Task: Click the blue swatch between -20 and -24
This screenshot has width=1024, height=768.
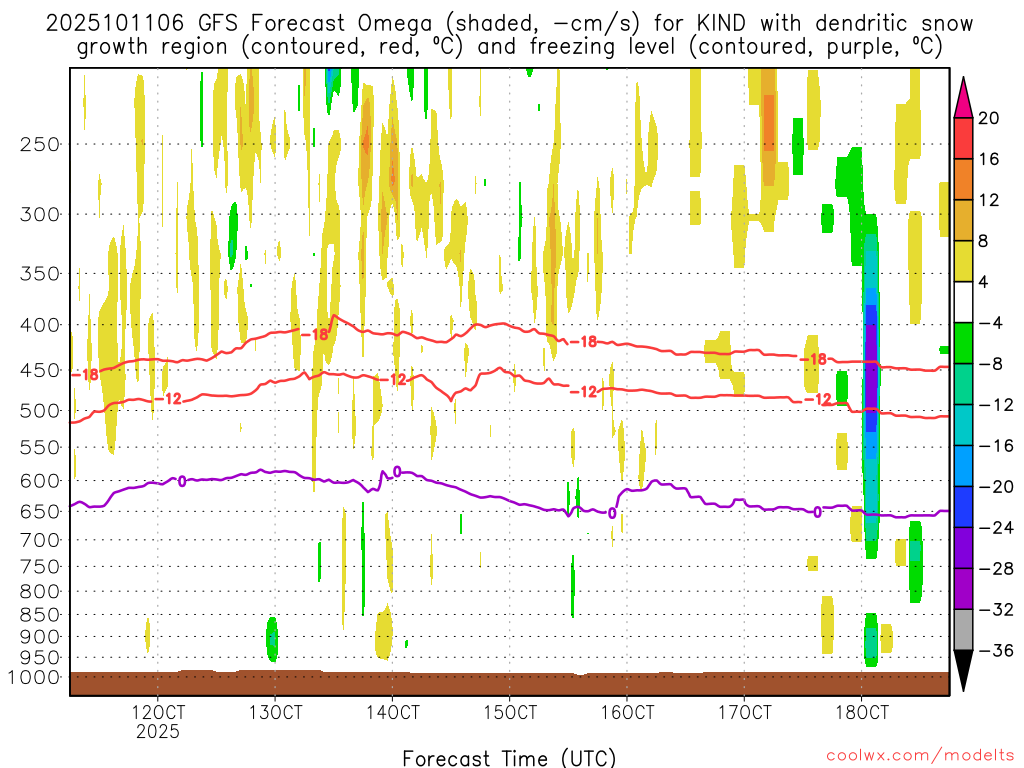Action: [963, 507]
